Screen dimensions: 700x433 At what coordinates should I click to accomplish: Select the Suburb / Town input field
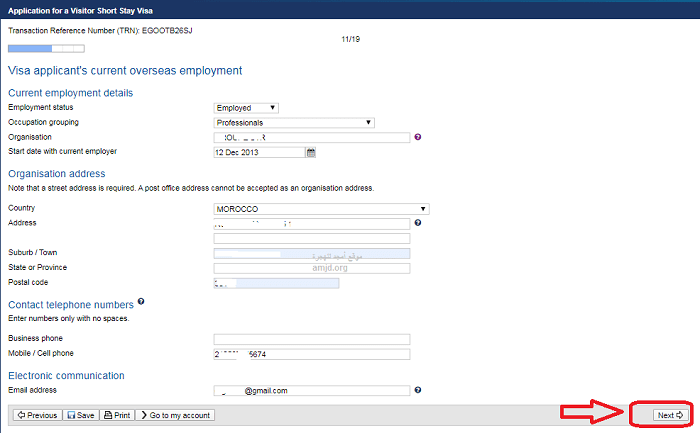tap(311, 254)
